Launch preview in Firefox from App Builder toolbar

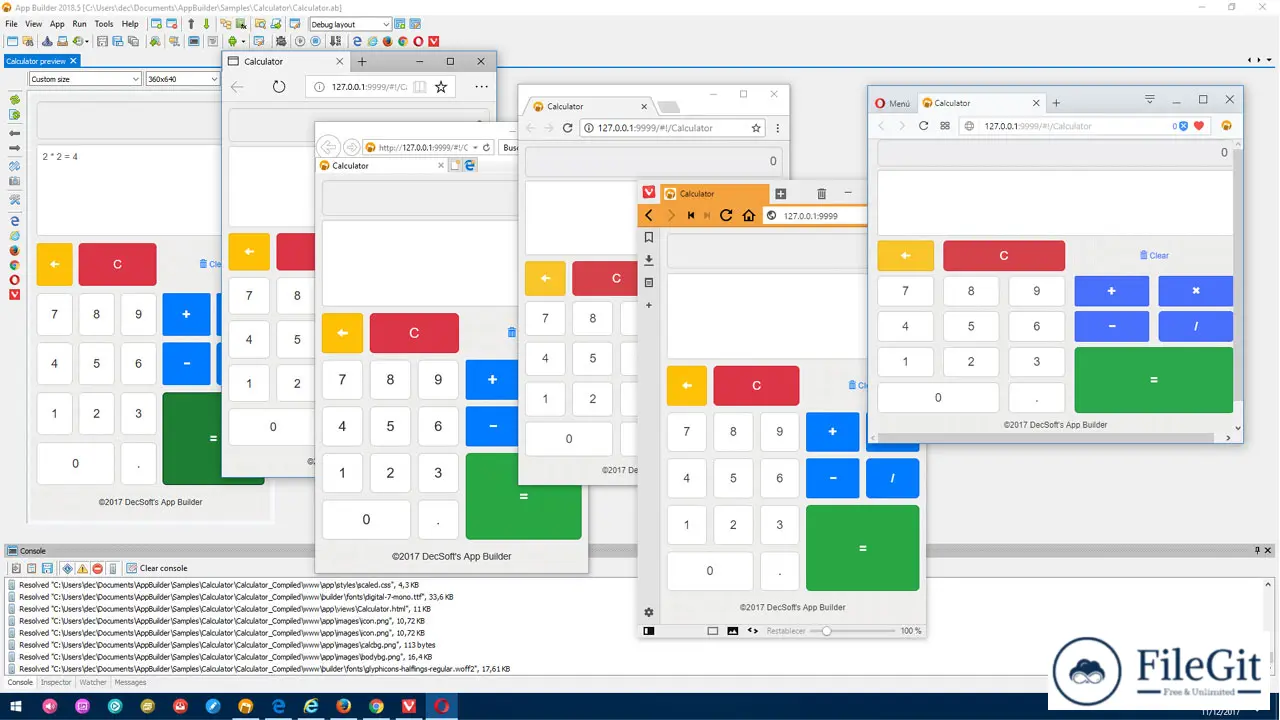[x=388, y=41]
